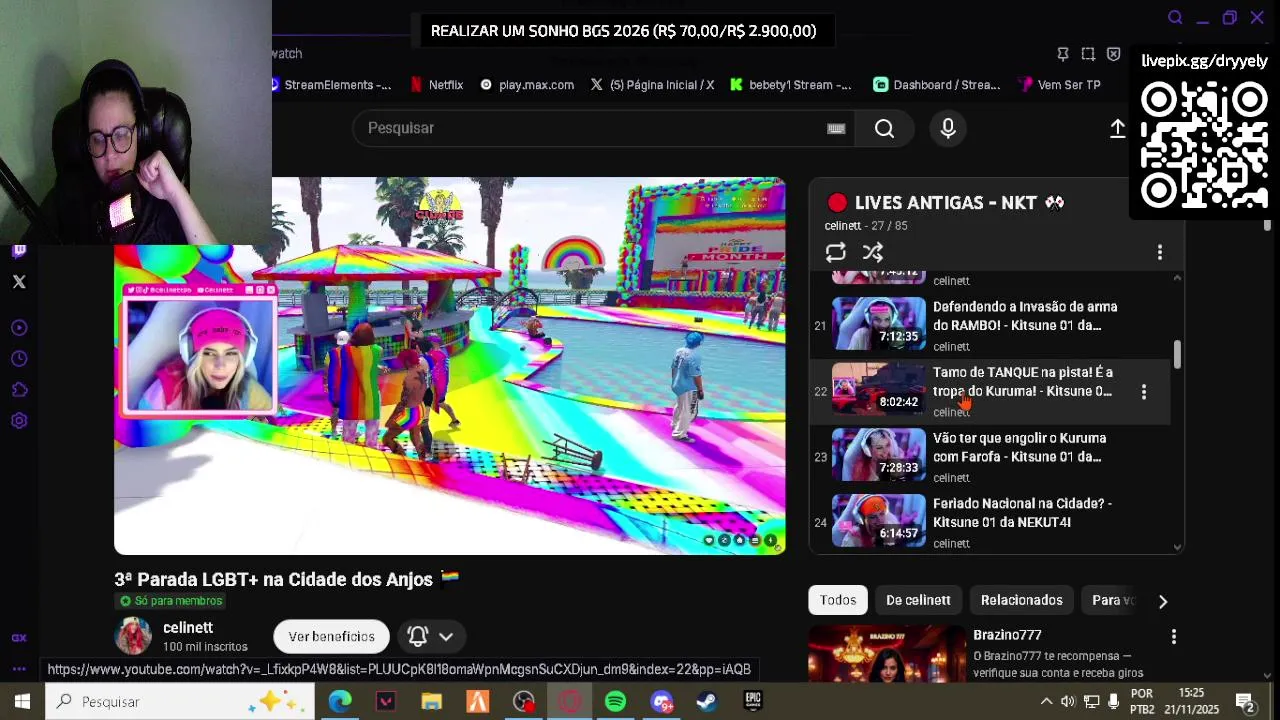Open the options menu for the Tamo de TANQUE video
The image size is (1280, 720).
click(1144, 392)
